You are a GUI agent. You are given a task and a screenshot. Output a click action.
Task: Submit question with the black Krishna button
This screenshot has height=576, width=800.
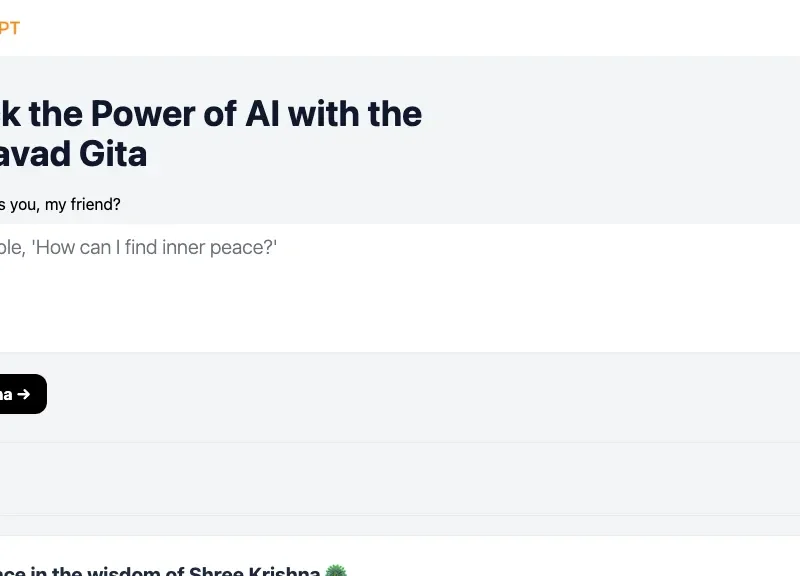(23, 394)
